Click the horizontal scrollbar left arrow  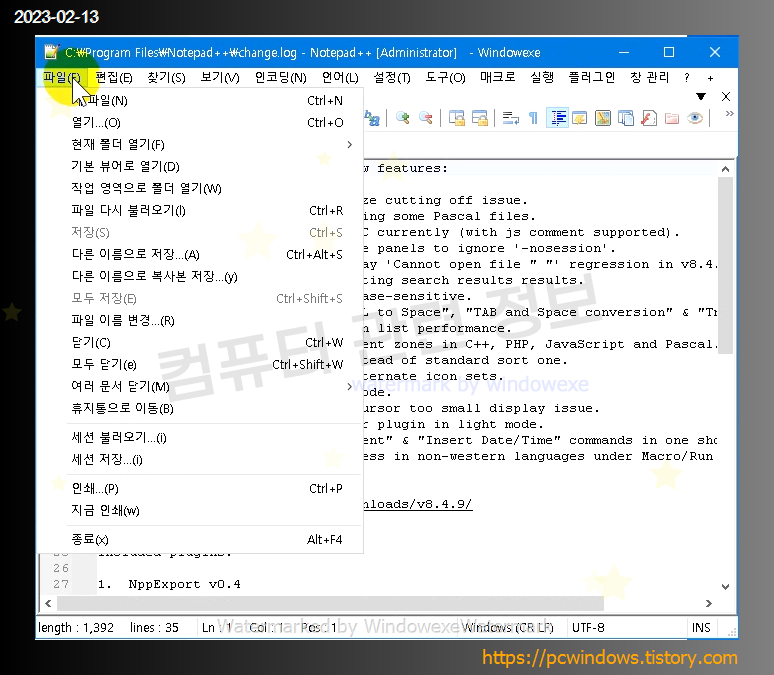pyautogui.click(x=48, y=603)
